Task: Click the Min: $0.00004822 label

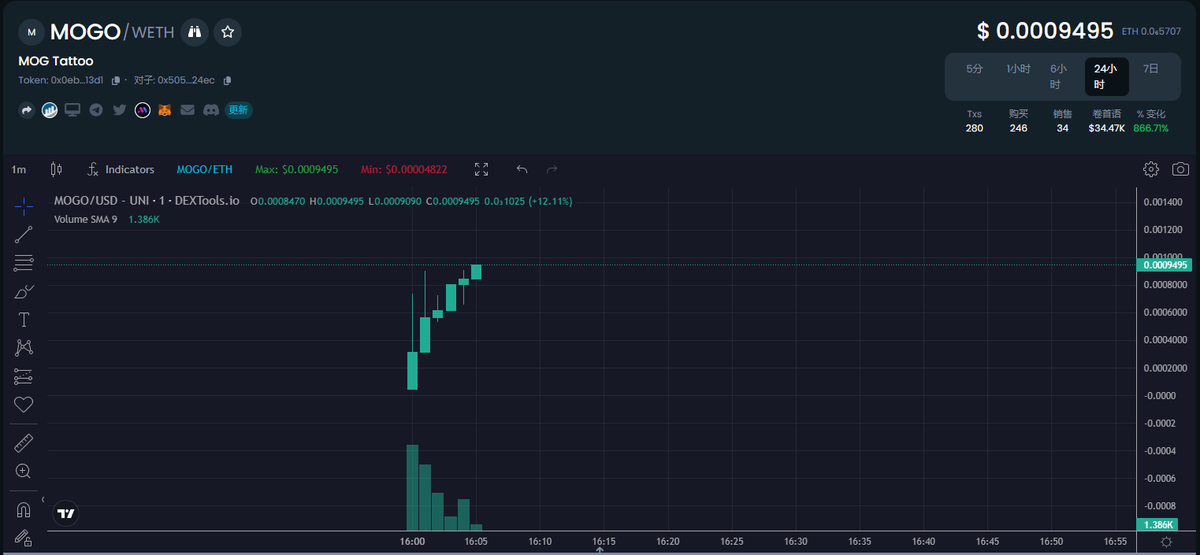Action: click(404, 170)
